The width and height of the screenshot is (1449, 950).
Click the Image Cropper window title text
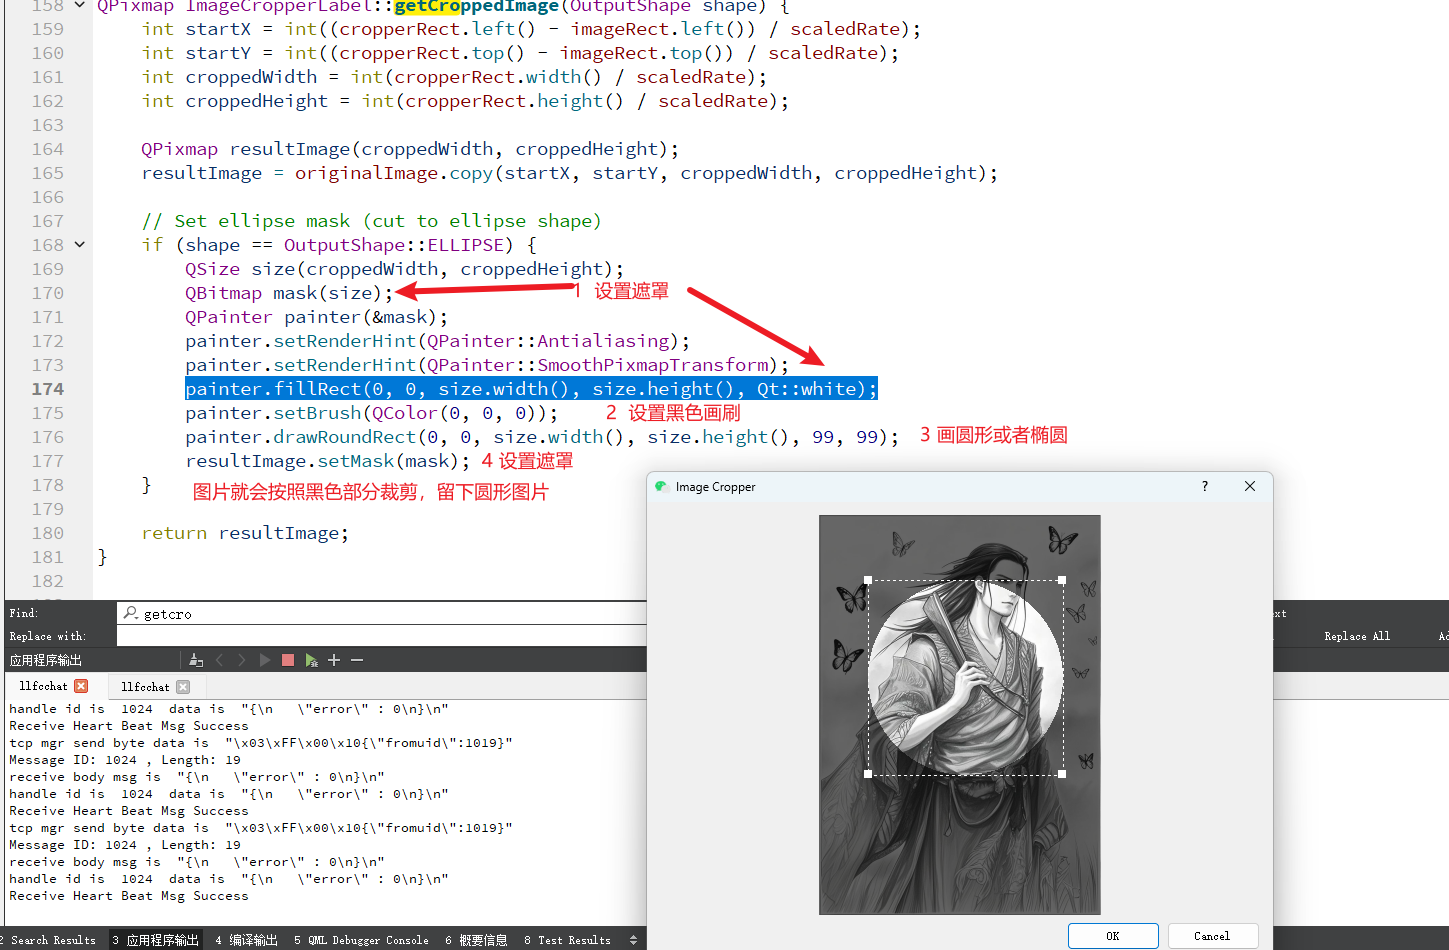pos(715,487)
